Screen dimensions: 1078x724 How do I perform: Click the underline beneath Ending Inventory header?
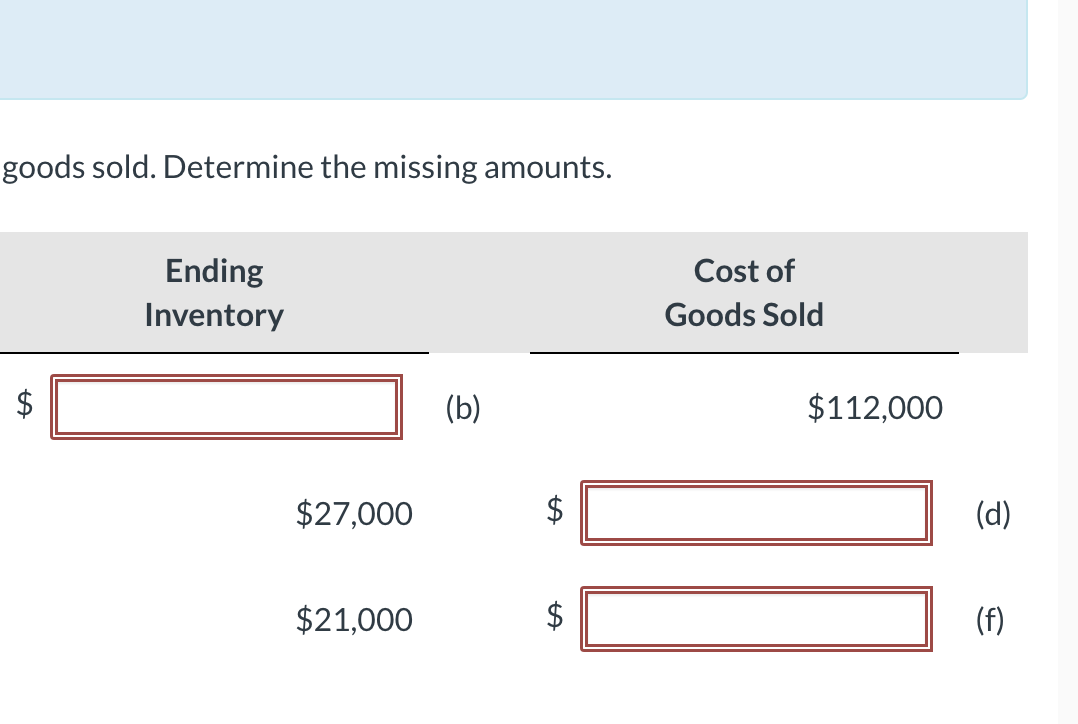213,352
